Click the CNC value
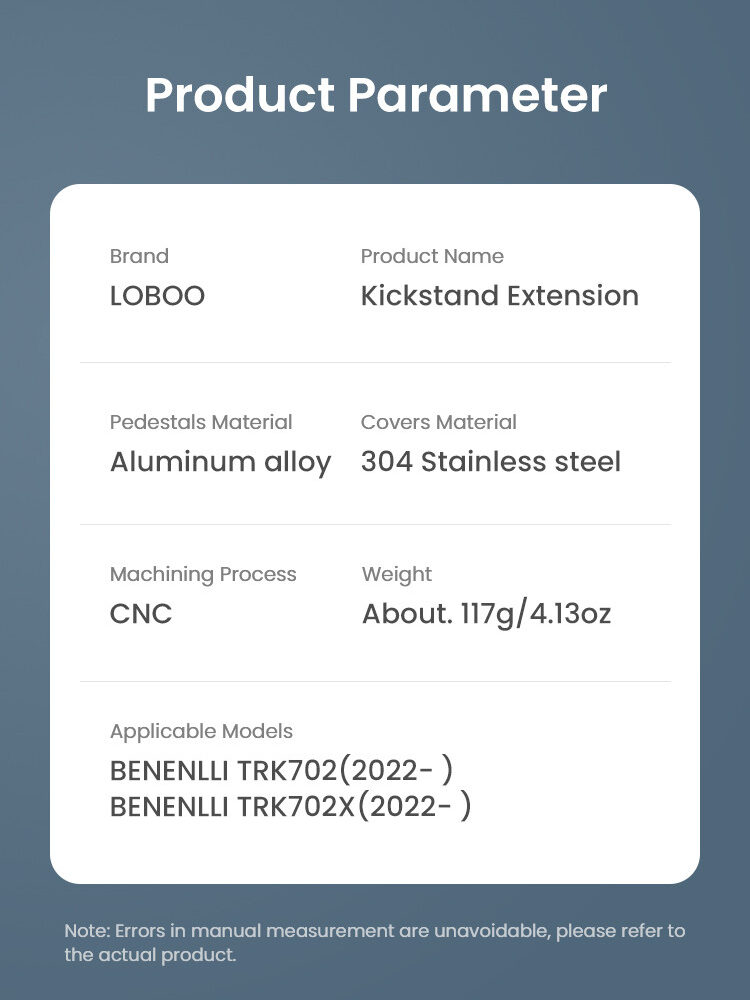This screenshot has height=1000, width=750. tap(141, 614)
